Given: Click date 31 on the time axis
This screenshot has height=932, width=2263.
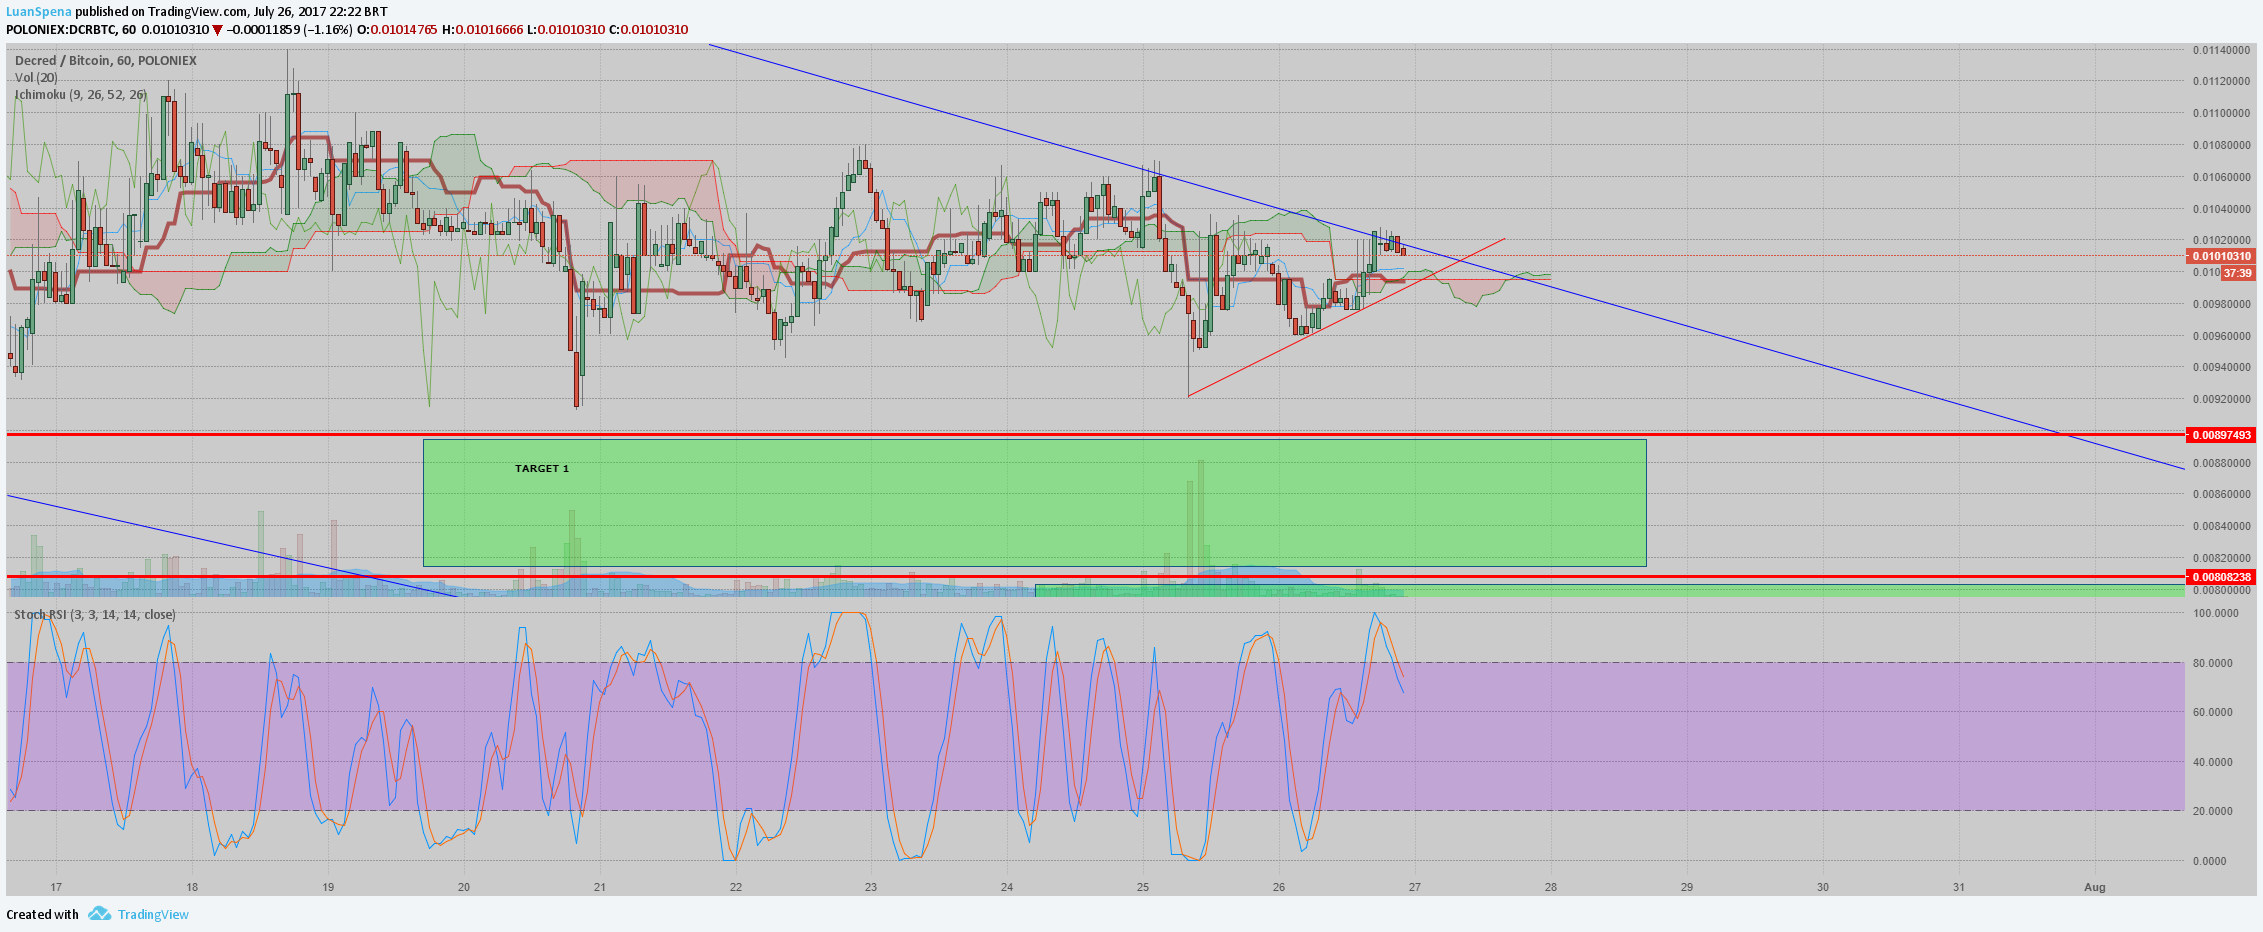Looking at the screenshot, I should (x=1959, y=887).
